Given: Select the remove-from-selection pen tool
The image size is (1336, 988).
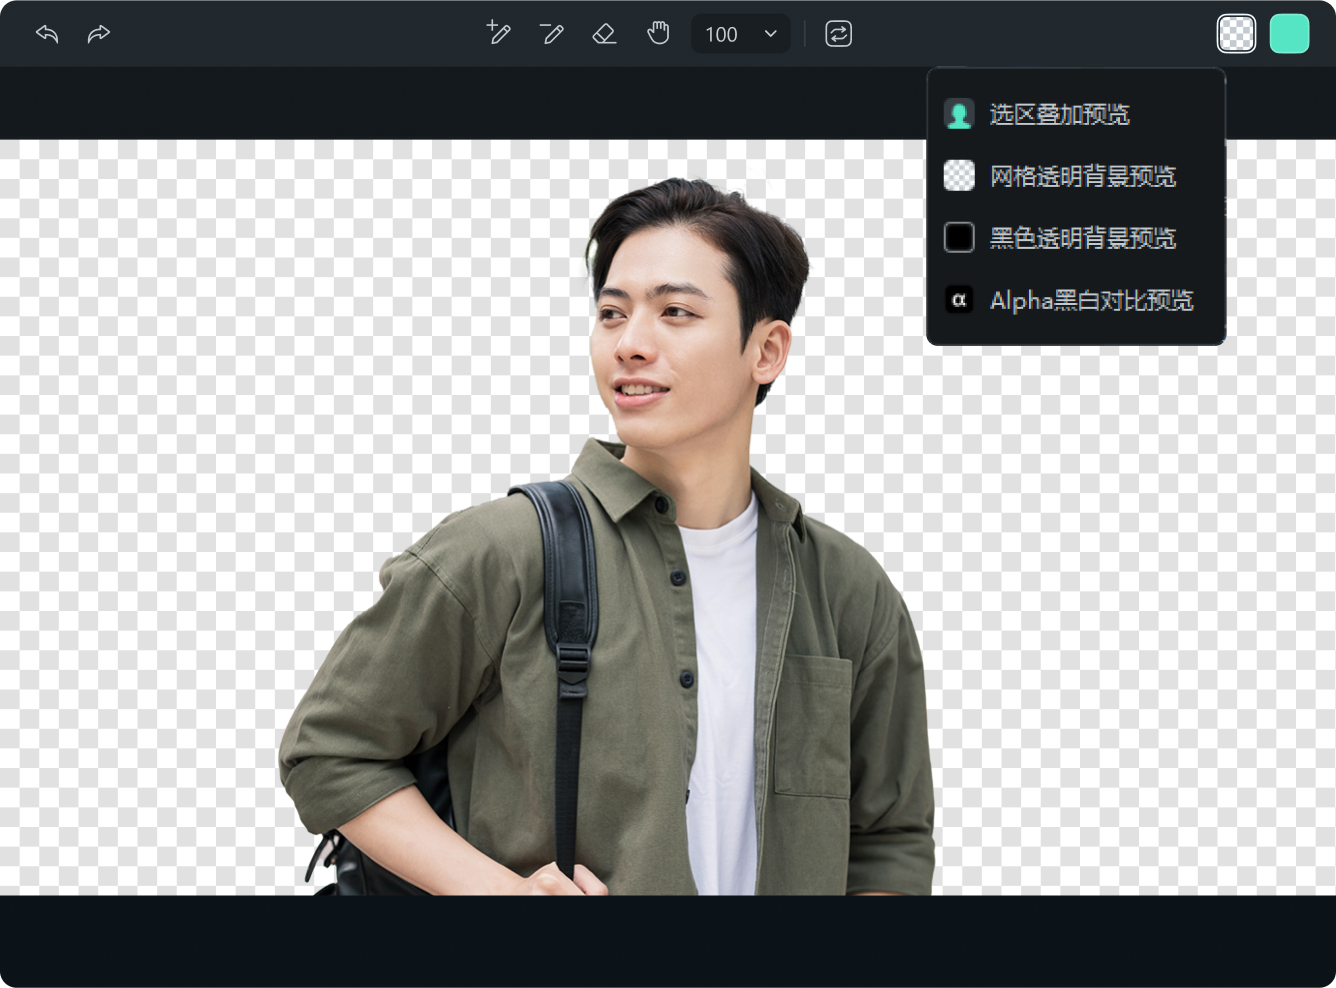Looking at the screenshot, I should coord(551,33).
